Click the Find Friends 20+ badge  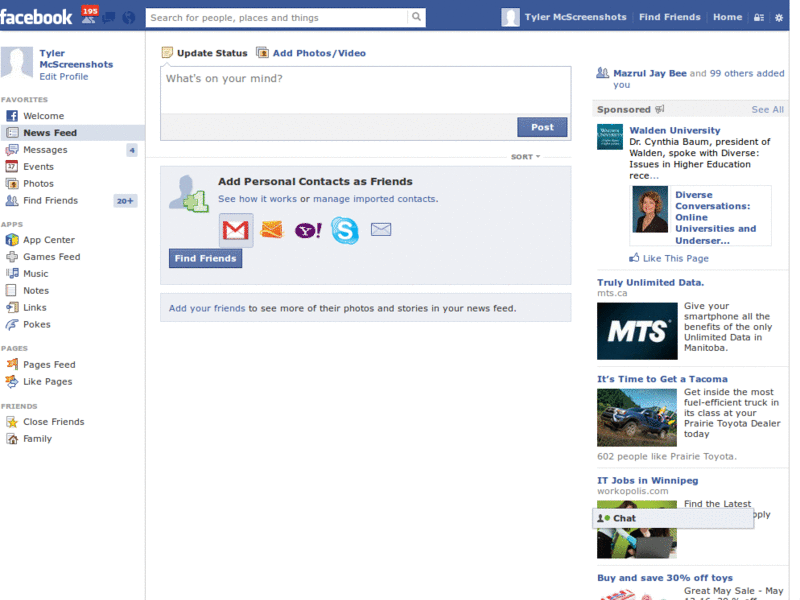(x=125, y=201)
